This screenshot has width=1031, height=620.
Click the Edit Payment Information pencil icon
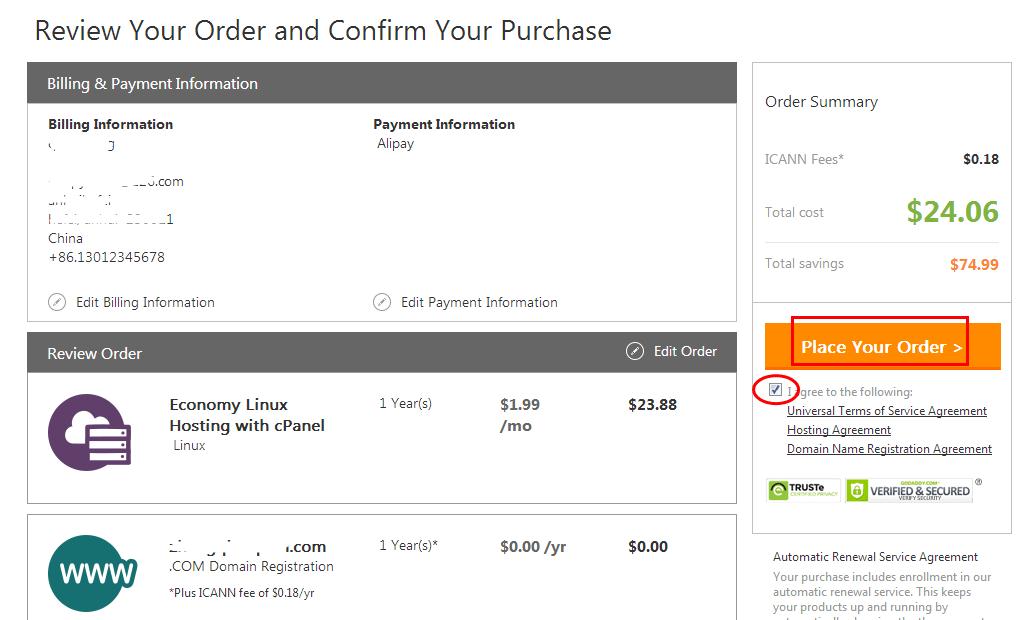382,302
